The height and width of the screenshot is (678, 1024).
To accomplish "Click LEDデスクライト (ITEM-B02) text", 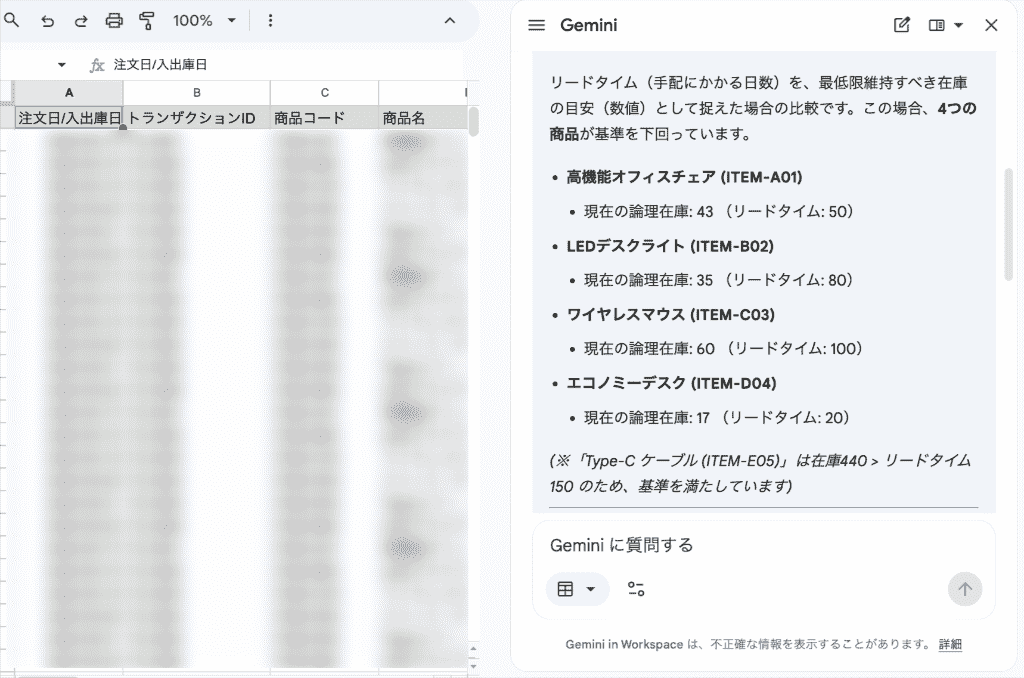I will 670,246.
